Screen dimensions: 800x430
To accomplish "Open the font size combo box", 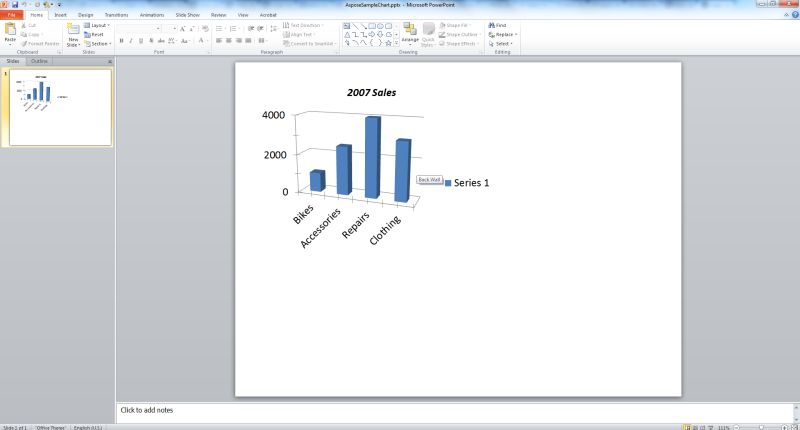I will [170, 29].
